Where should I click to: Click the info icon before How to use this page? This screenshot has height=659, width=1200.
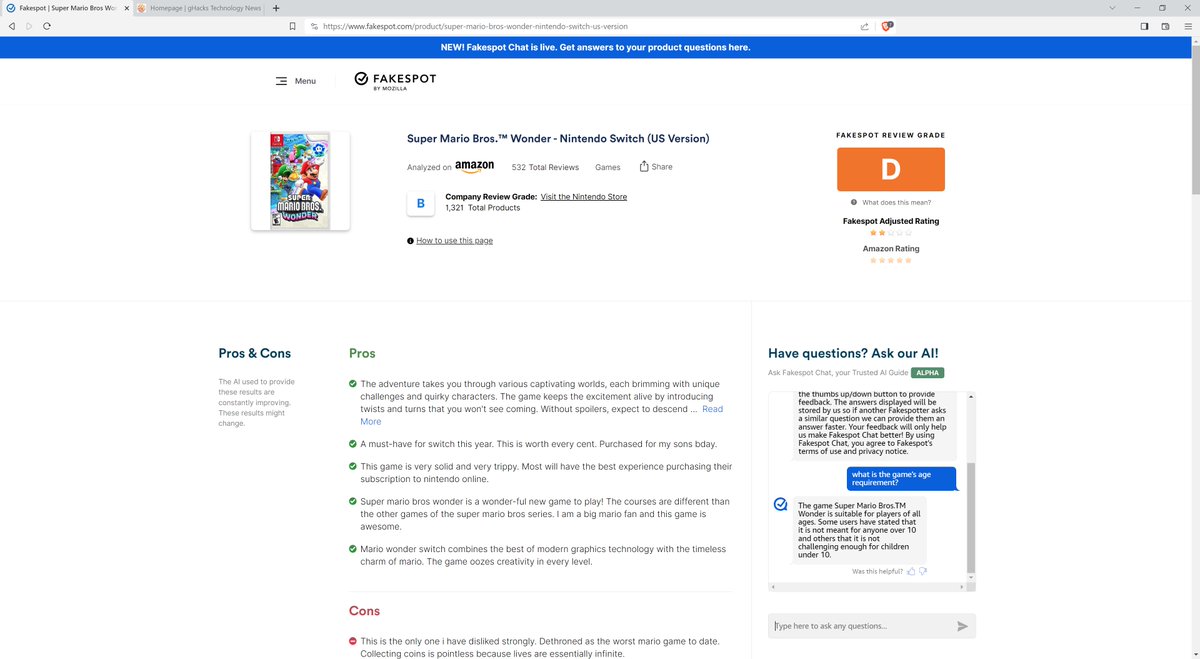(x=410, y=240)
